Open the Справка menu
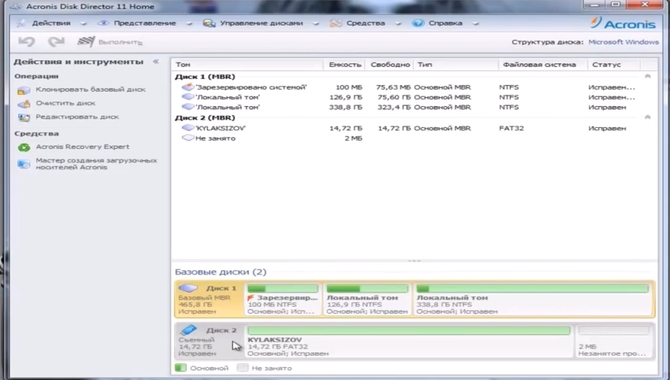The width and height of the screenshot is (670, 380). coord(446,23)
